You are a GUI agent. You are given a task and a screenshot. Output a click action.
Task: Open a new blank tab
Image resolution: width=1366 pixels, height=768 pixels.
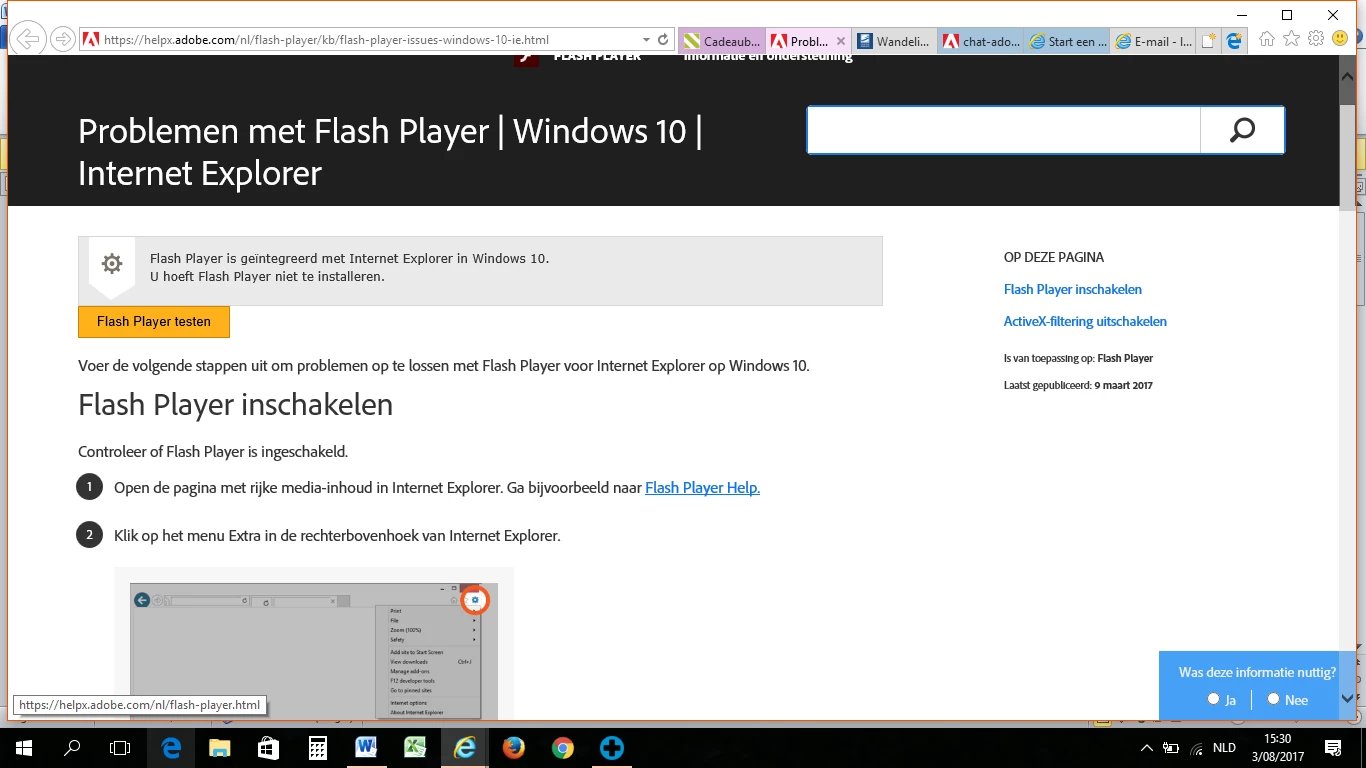[1209, 41]
